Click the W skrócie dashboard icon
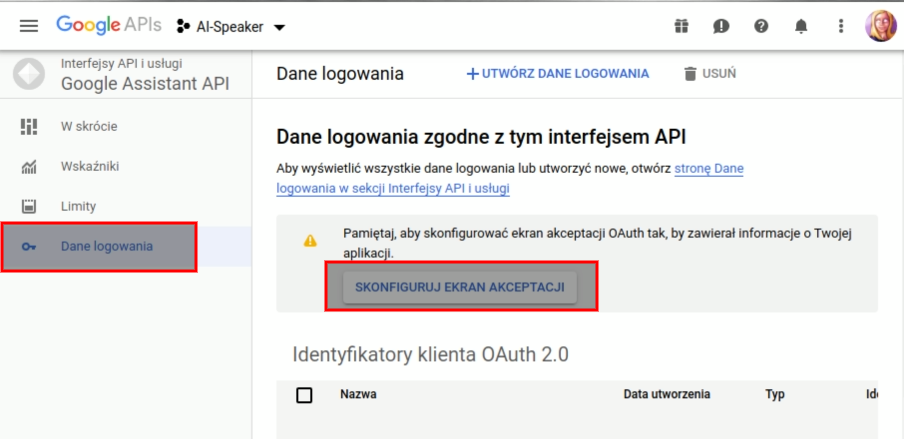904x439 pixels. pos(29,126)
